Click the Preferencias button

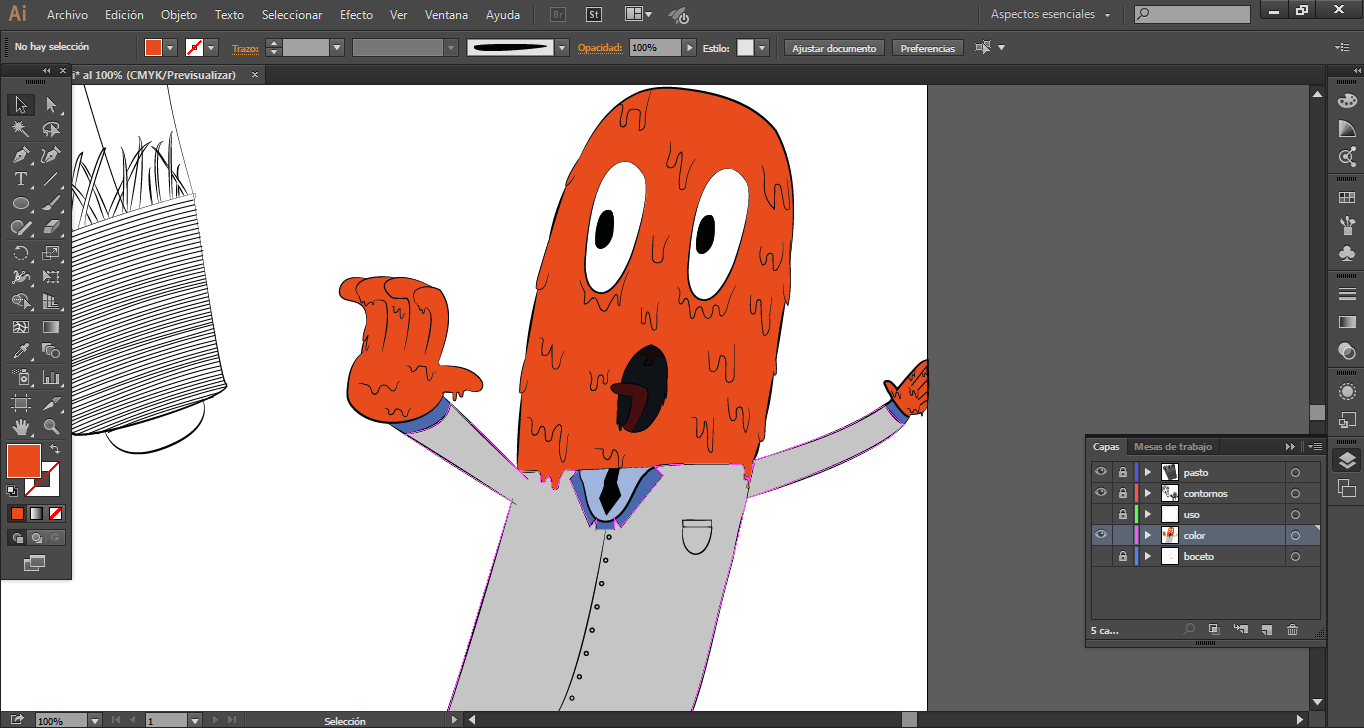click(927, 48)
